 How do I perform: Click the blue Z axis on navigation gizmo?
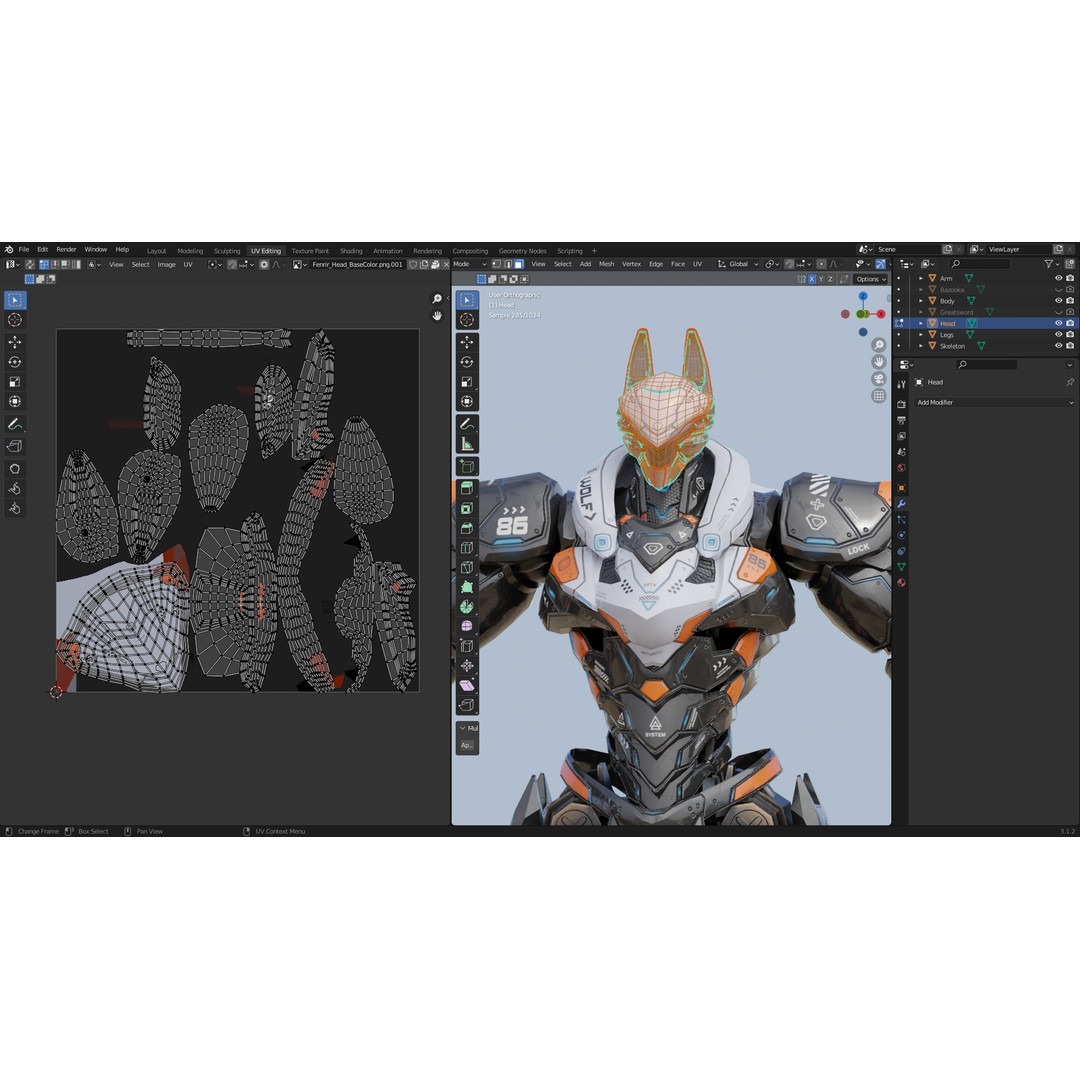[863, 296]
